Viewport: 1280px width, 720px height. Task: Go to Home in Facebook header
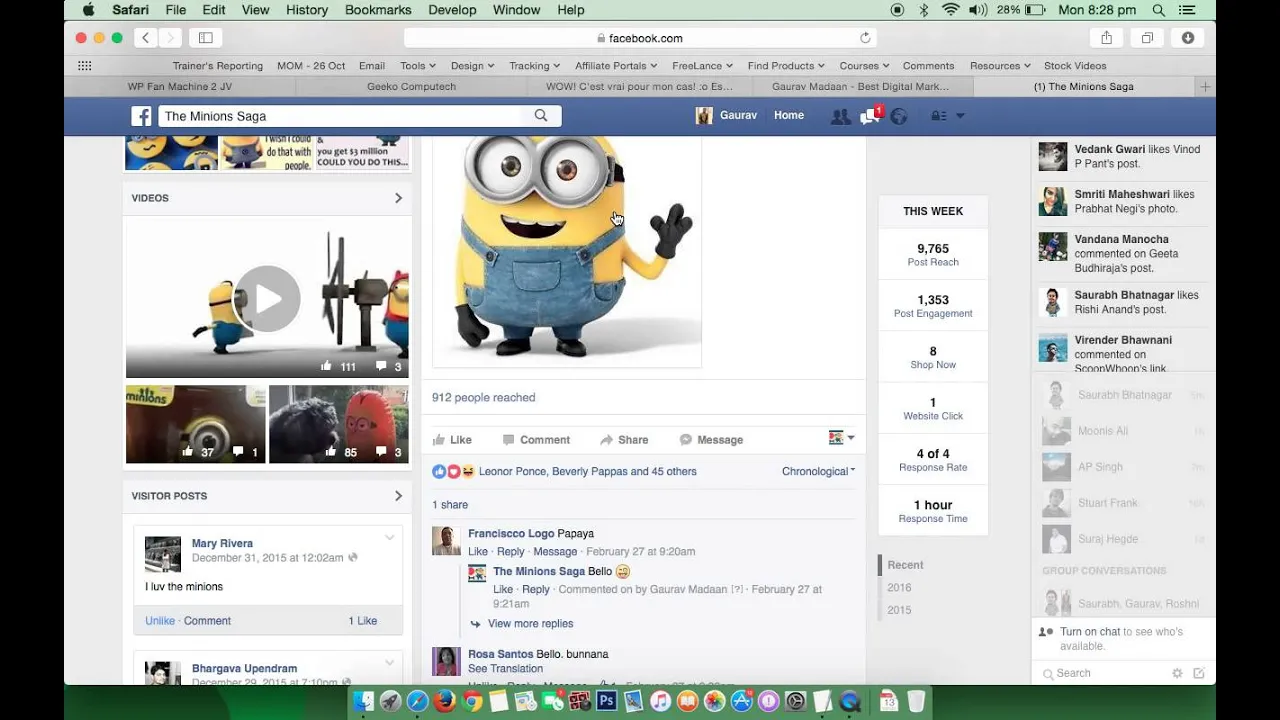(789, 116)
